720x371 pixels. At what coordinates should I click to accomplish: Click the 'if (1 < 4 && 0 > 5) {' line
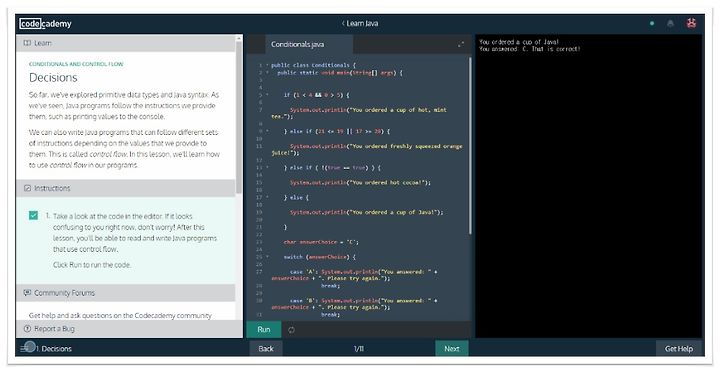click(x=316, y=95)
